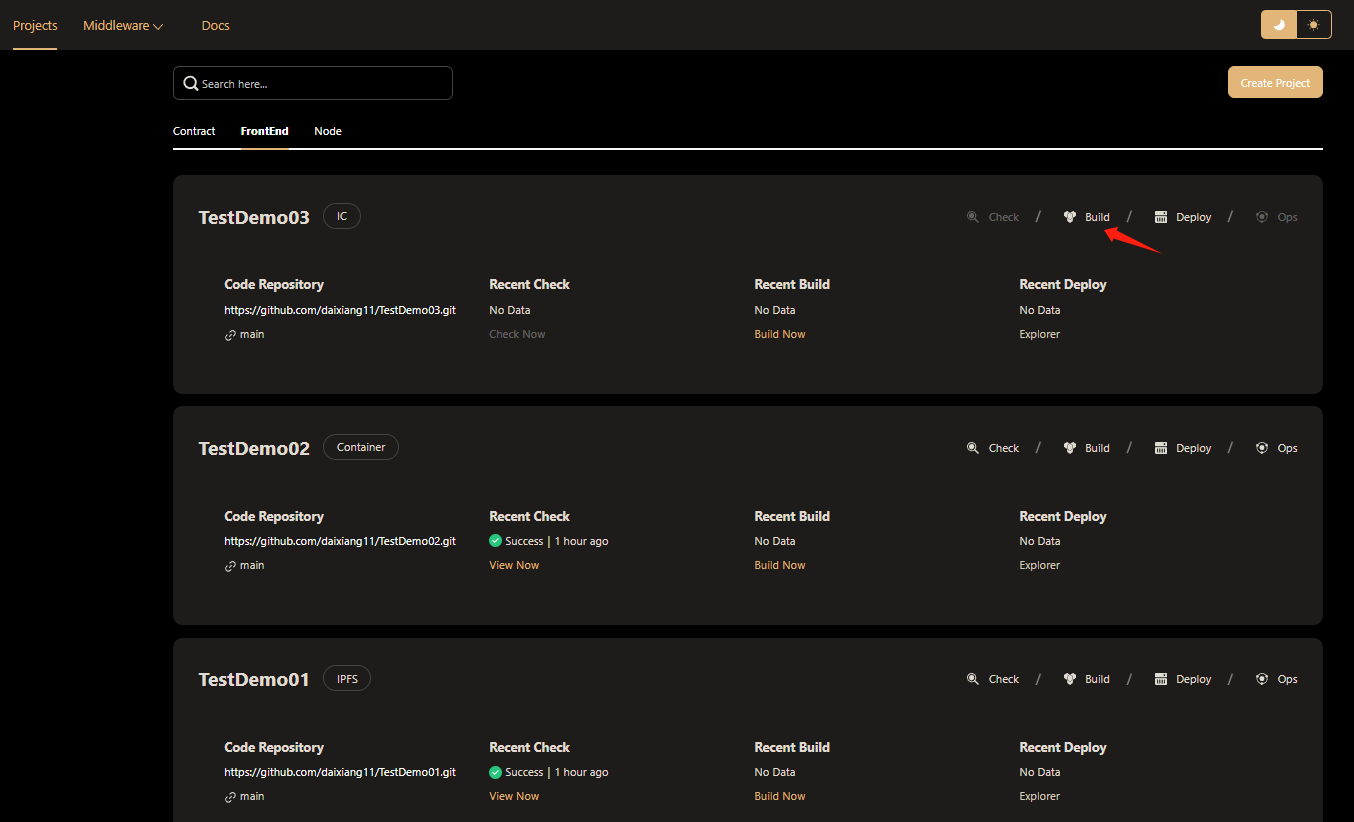Click Code Repository heading in TestDemo01 card
The image size is (1354, 822).
point(274,747)
